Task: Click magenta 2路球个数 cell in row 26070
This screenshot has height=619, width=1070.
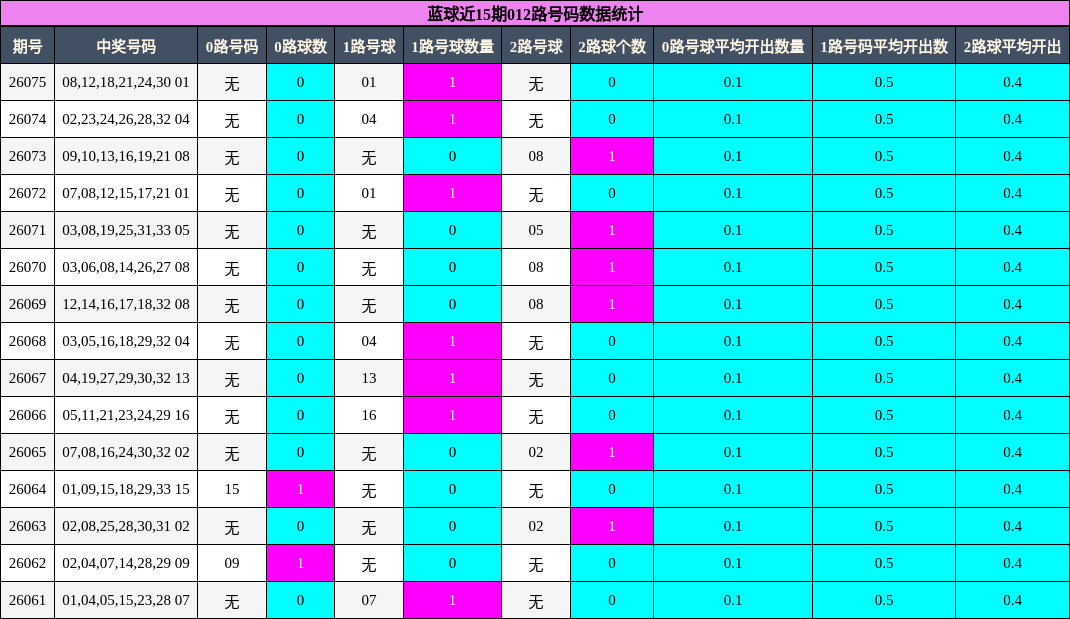Action: click(612, 267)
